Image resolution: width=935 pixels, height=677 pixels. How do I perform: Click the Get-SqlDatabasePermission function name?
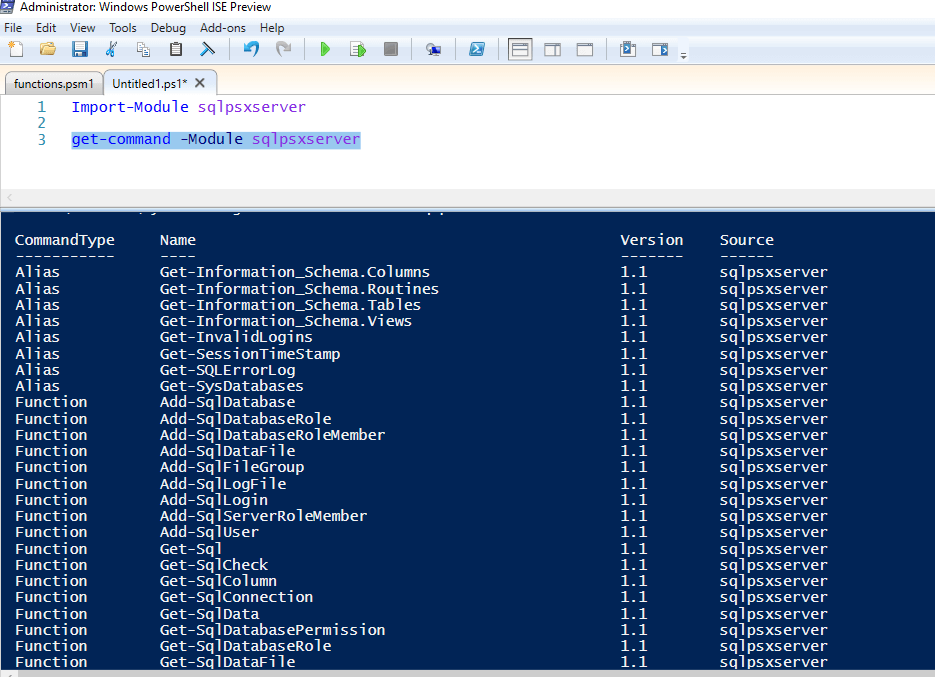[x=273, y=630]
